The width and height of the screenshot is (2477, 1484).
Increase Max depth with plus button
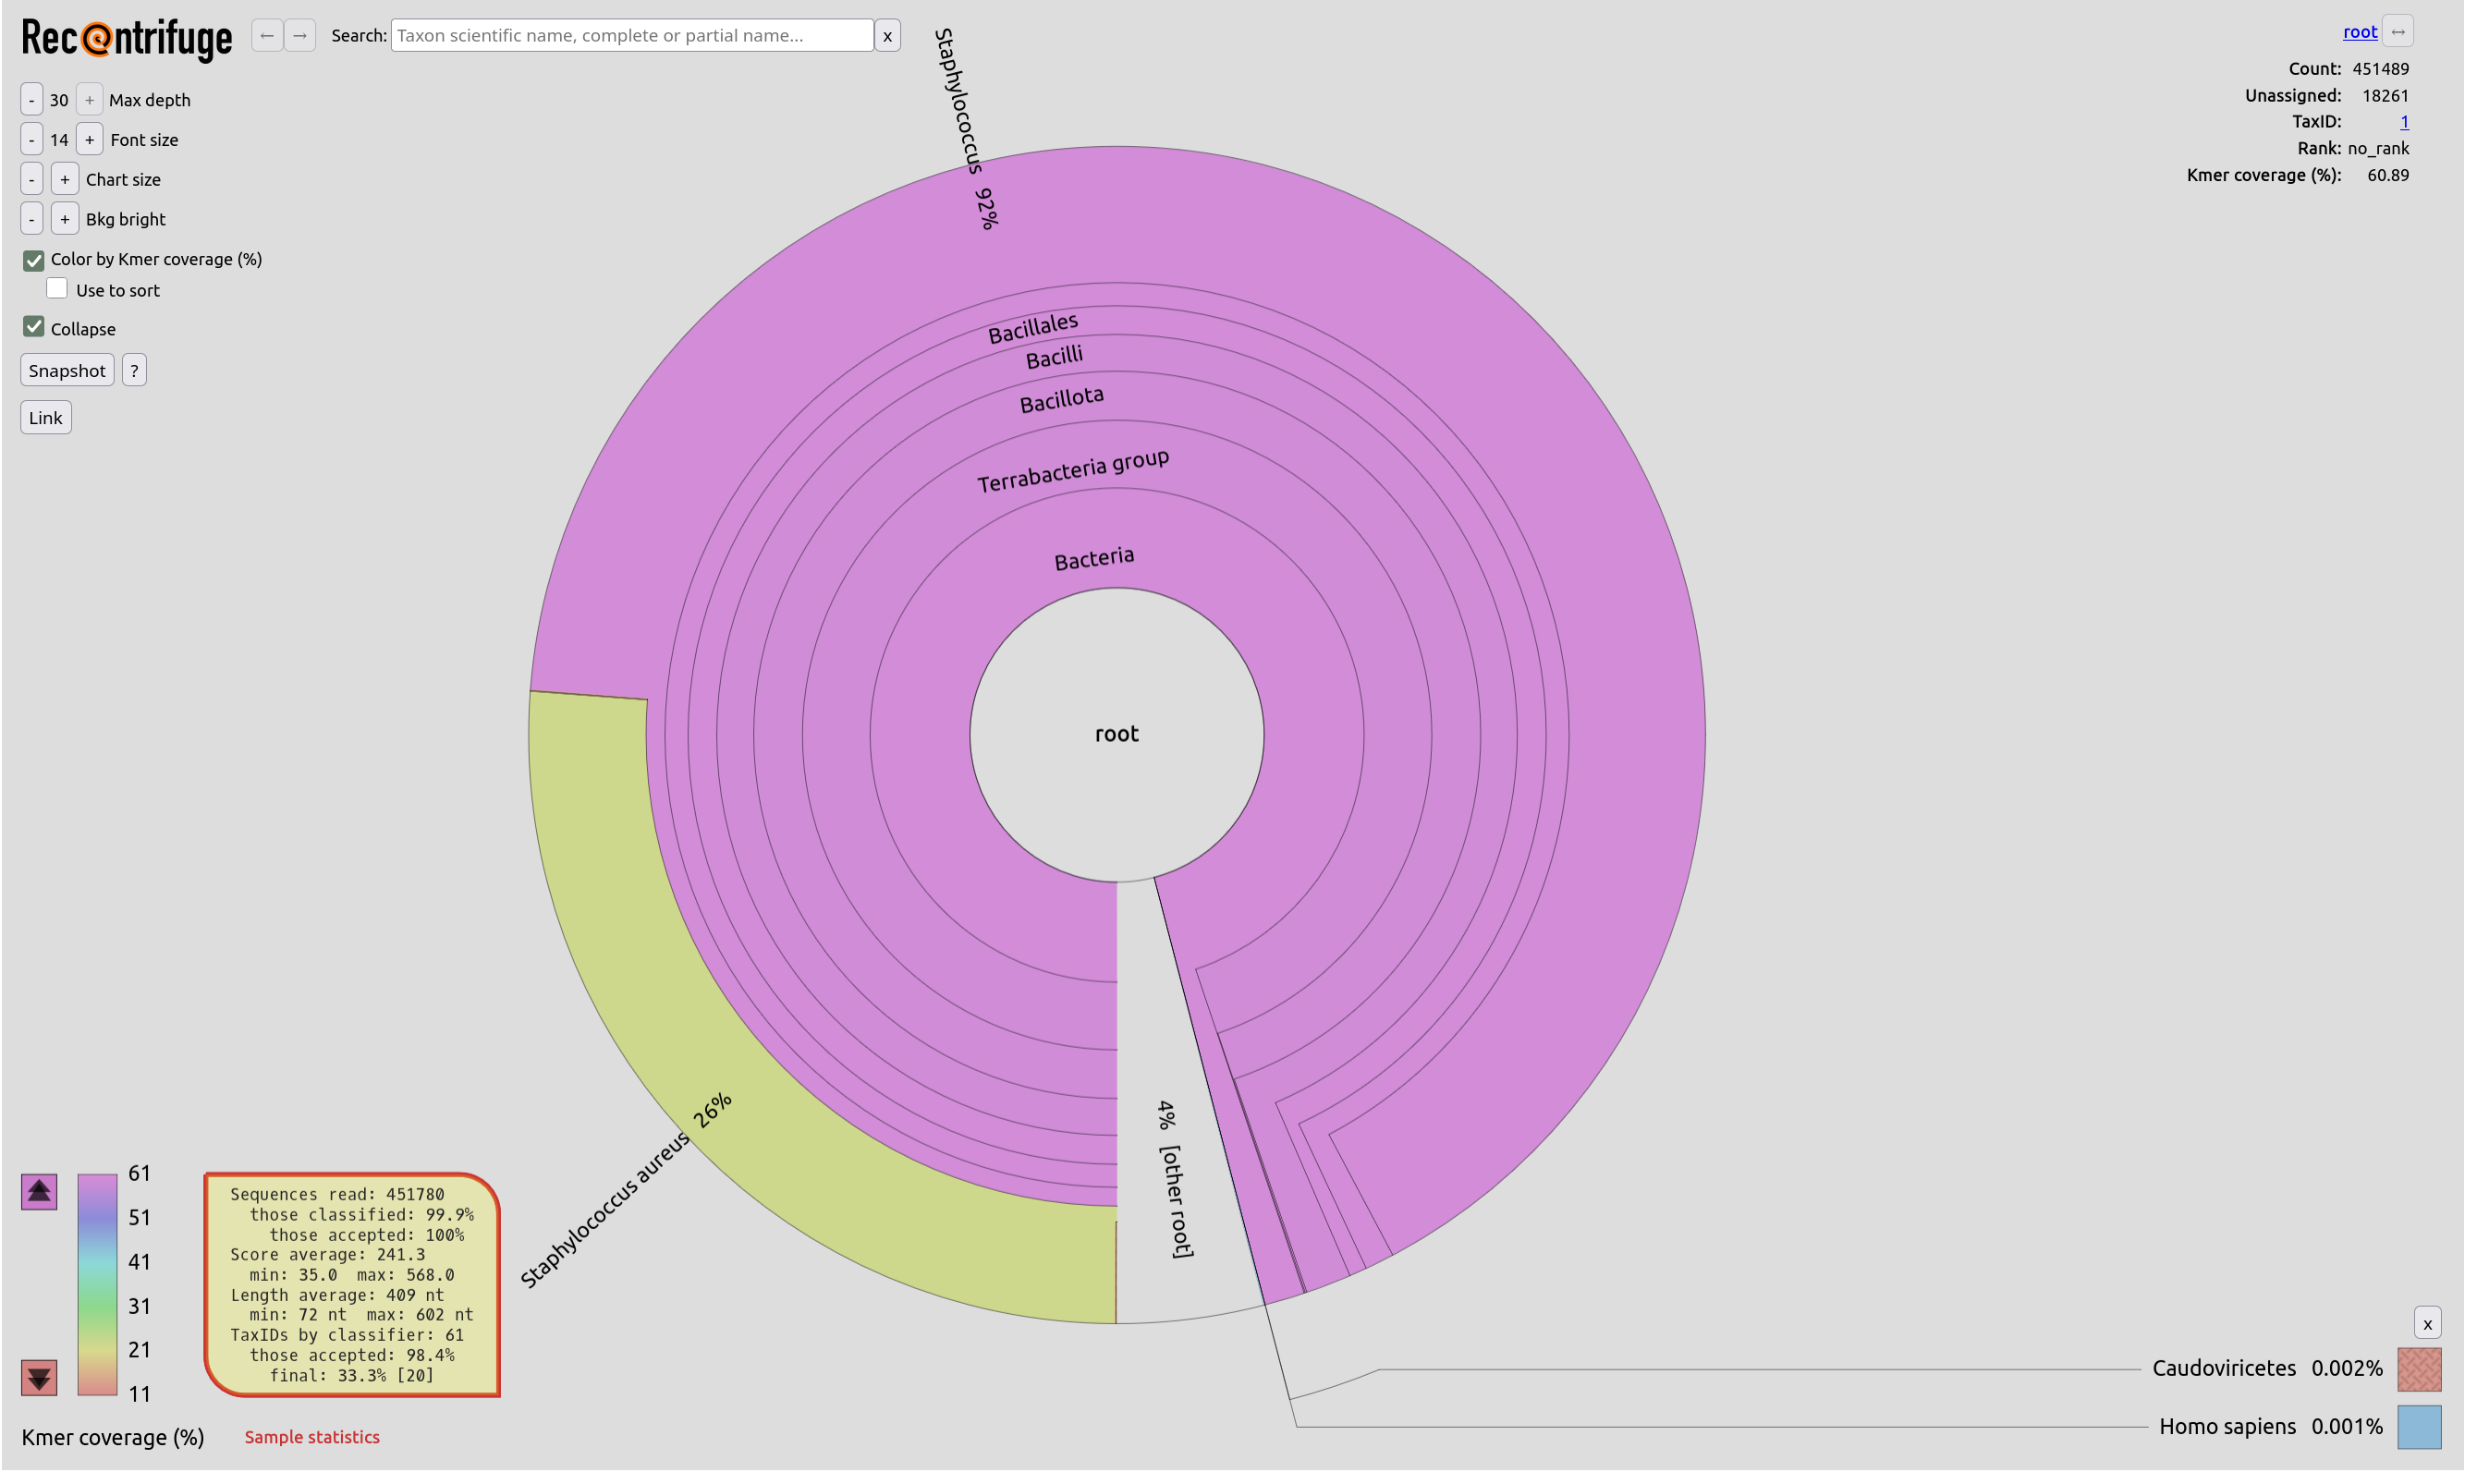pyautogui.click(x=90, y=100)
